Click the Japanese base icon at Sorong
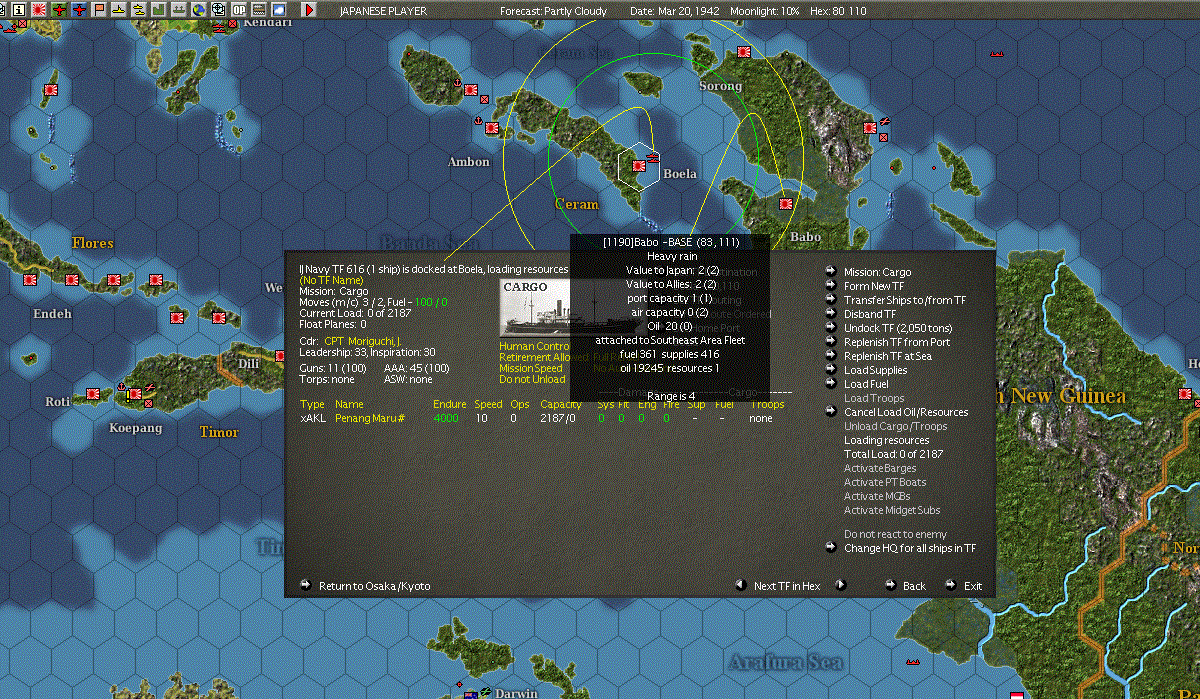Viewport: 1200px width, 699px height. point(744,52)
